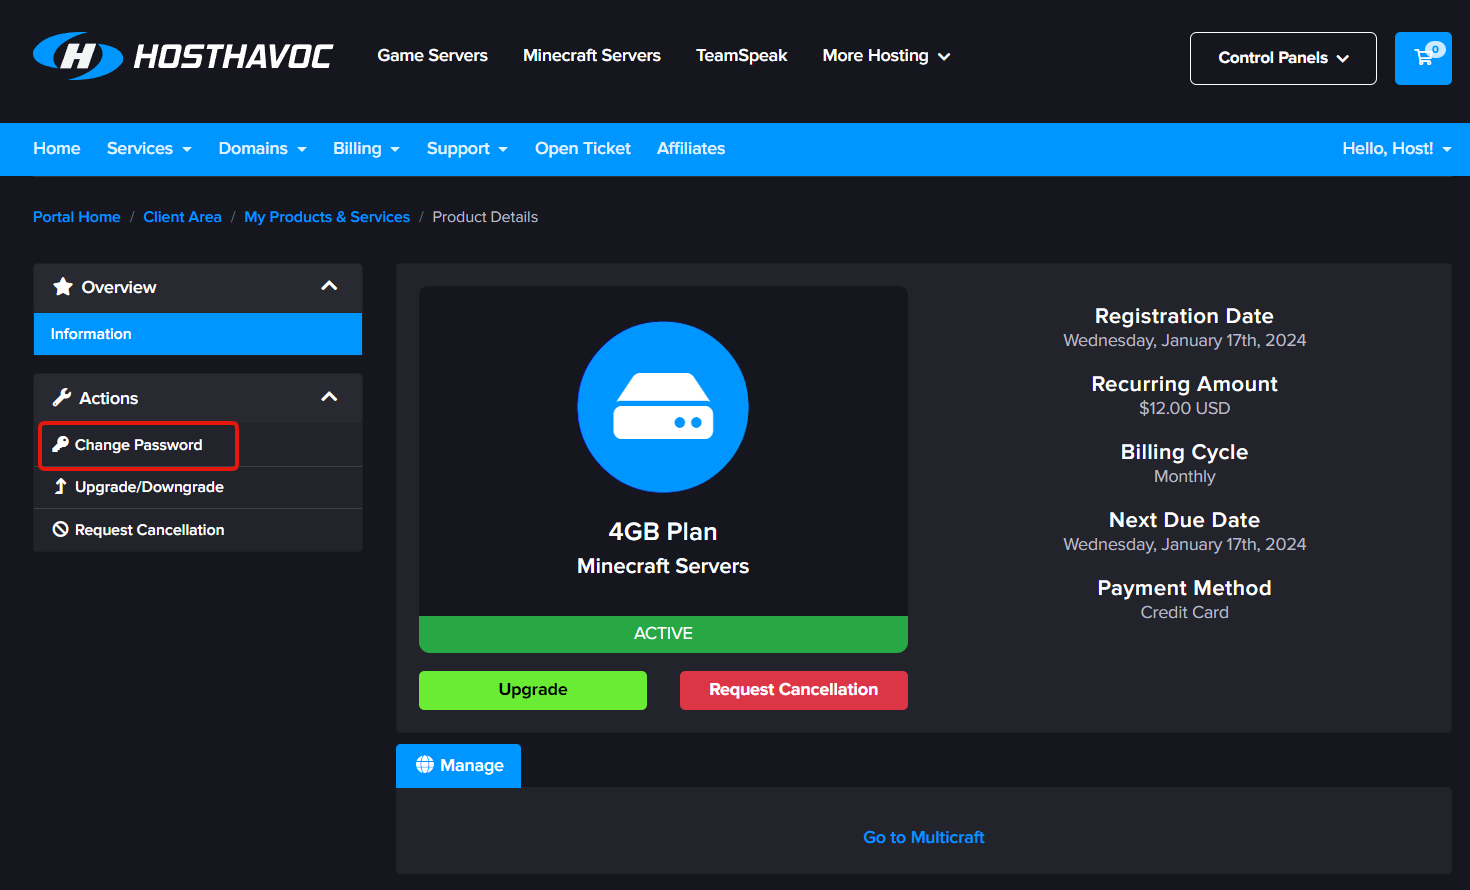This screenshot has width=1470, height=890.
Task: Select the Manage tab
Action: (x=458, y=765)
